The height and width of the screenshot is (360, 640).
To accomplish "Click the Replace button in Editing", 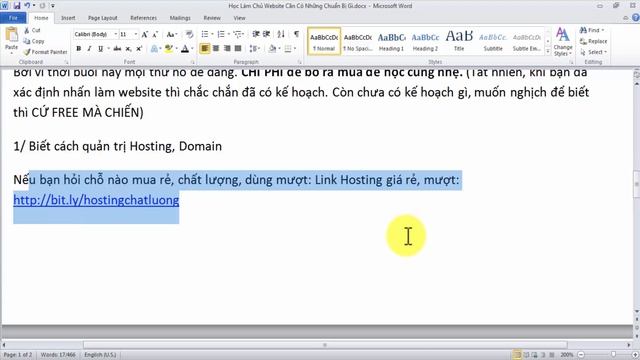I will click(x=593, y=41).
